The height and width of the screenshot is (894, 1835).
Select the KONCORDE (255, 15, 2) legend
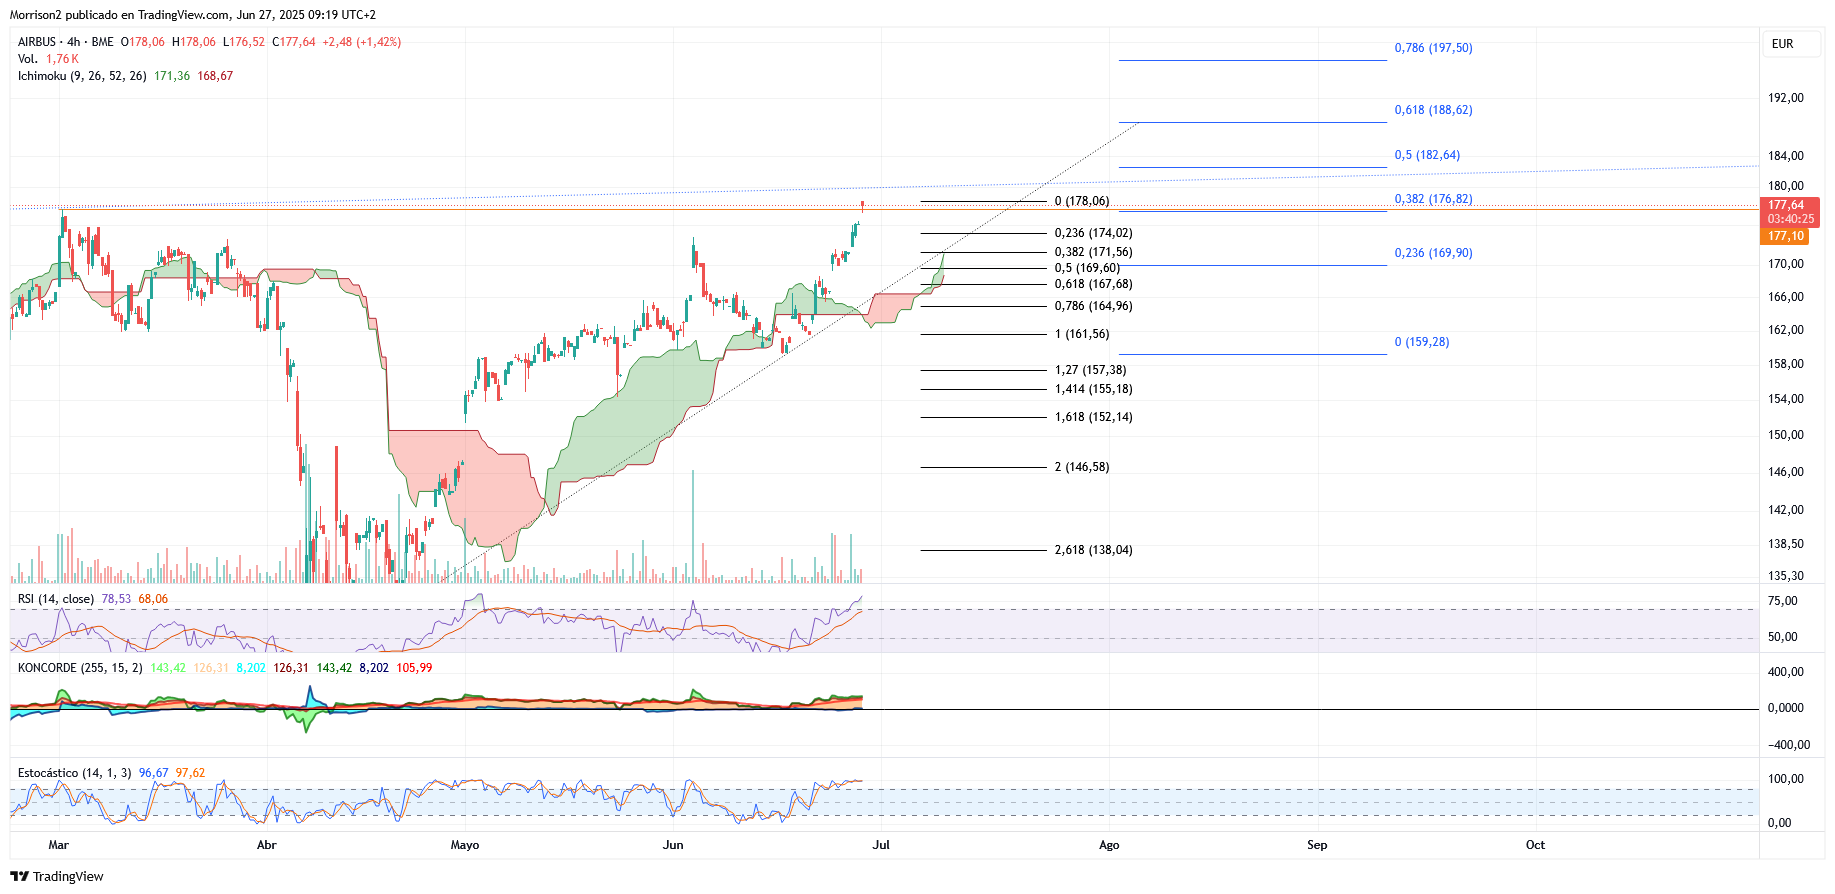pos(80,668)
